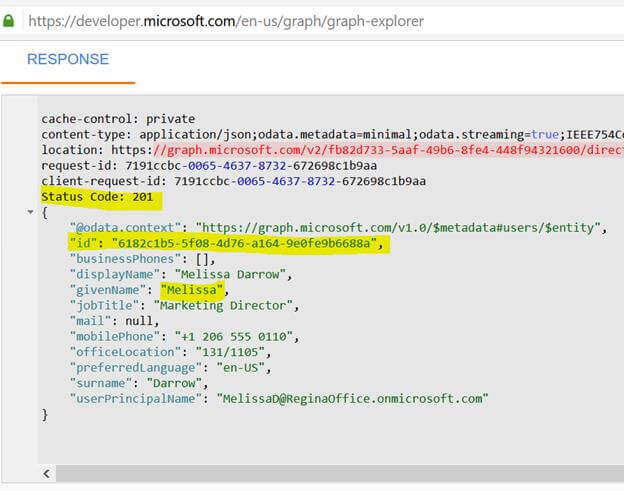Click the jobTitle 'Marketing Director' value
624x491 pixels.
223,306
